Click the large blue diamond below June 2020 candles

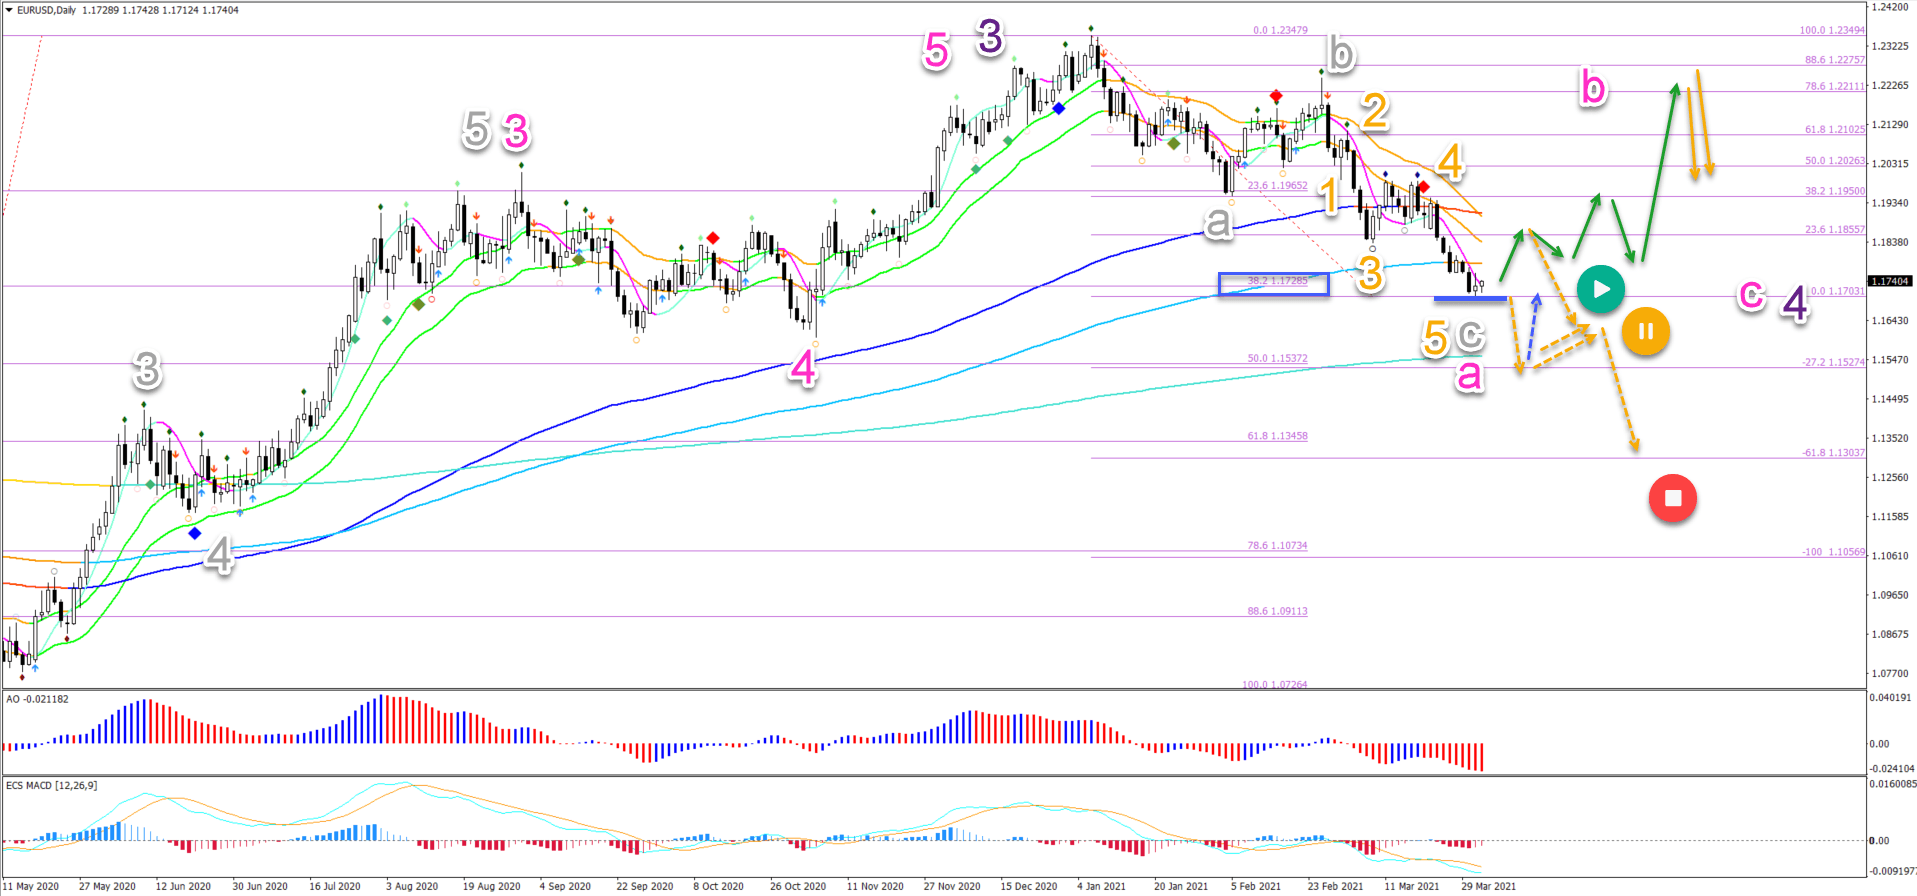click(195, 533)
